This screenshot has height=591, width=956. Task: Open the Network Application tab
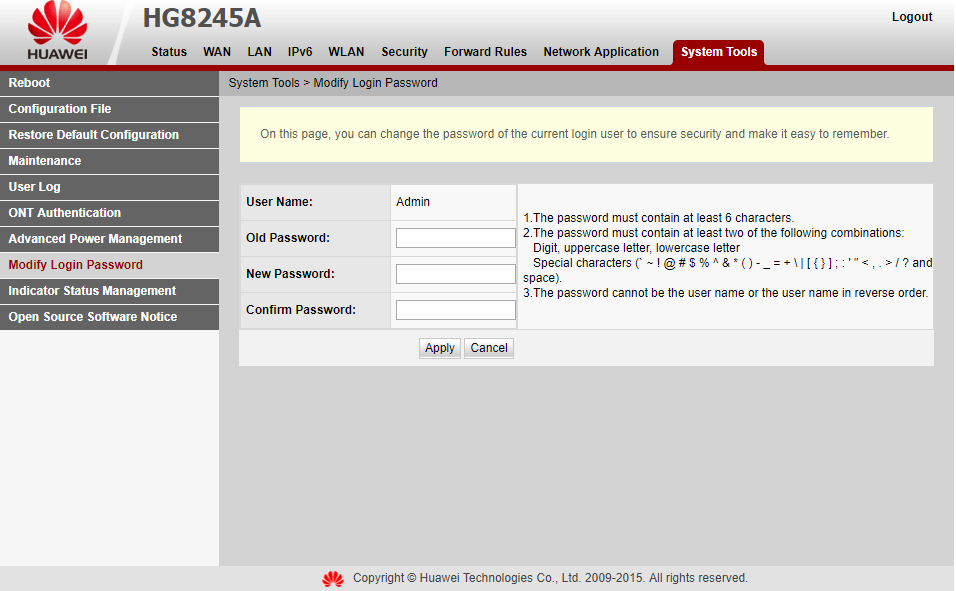click(x=601, y=52)
